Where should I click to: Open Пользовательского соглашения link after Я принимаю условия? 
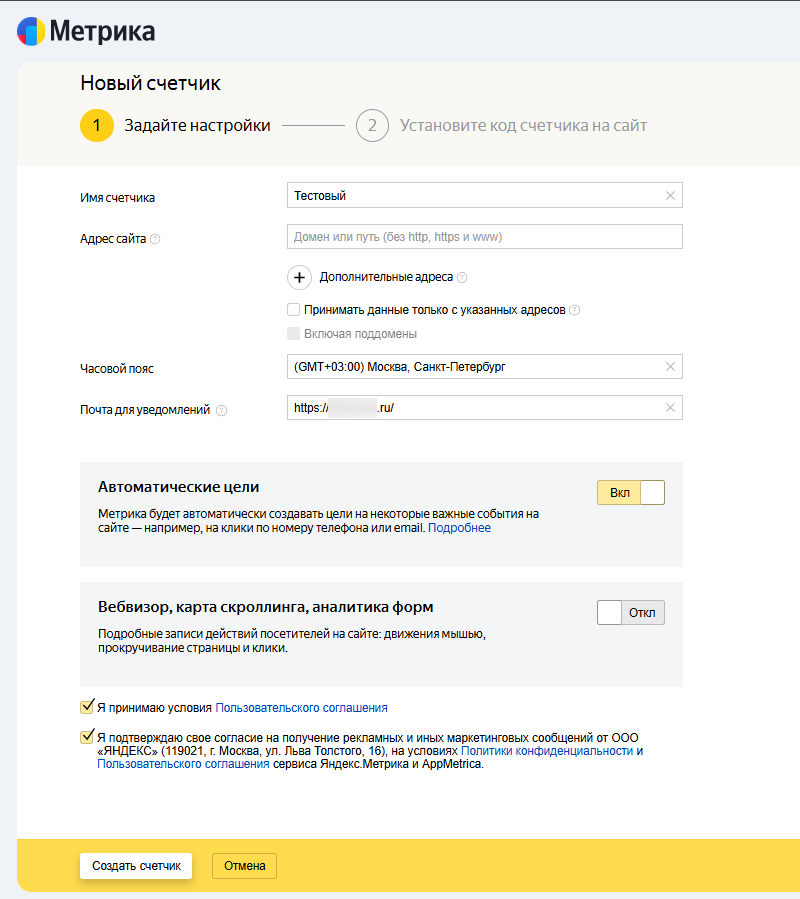click(302, 708)
